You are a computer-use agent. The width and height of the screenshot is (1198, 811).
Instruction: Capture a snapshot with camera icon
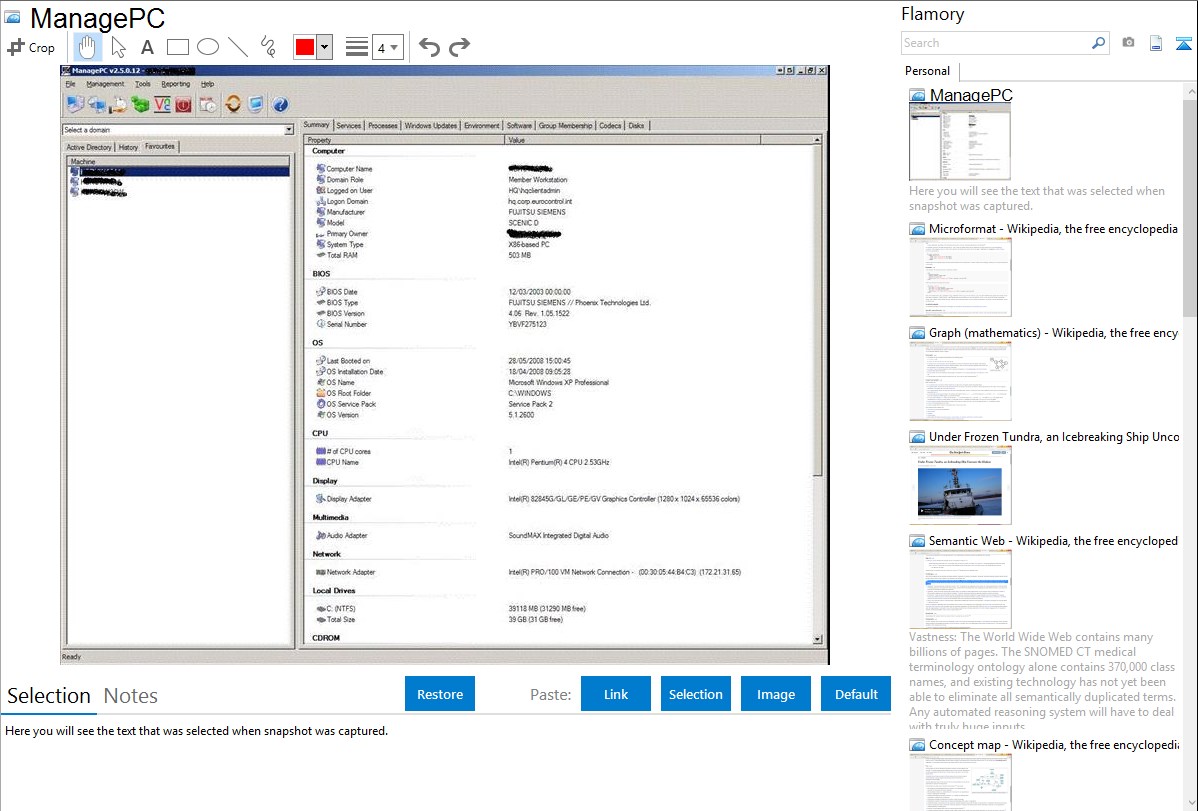click(1128, 43)
